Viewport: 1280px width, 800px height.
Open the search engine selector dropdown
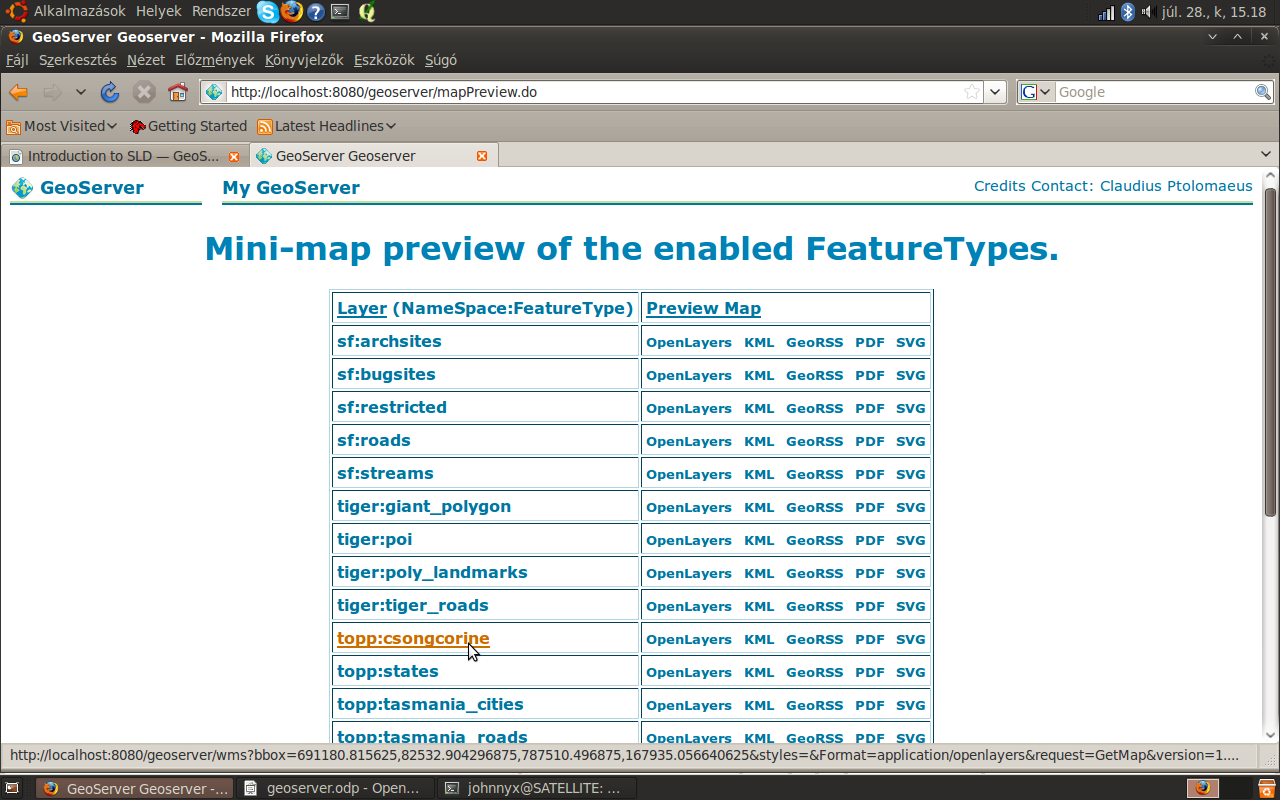1037,92
